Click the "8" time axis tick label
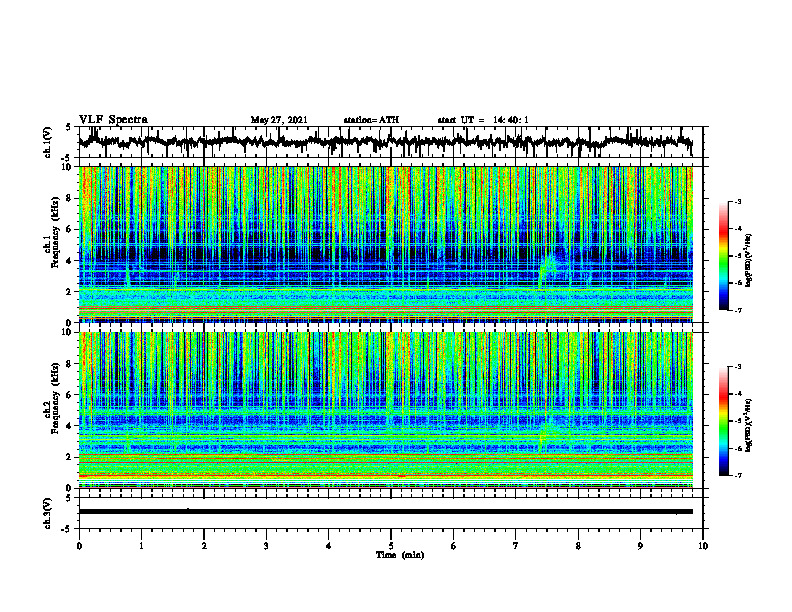 [578, 546]
